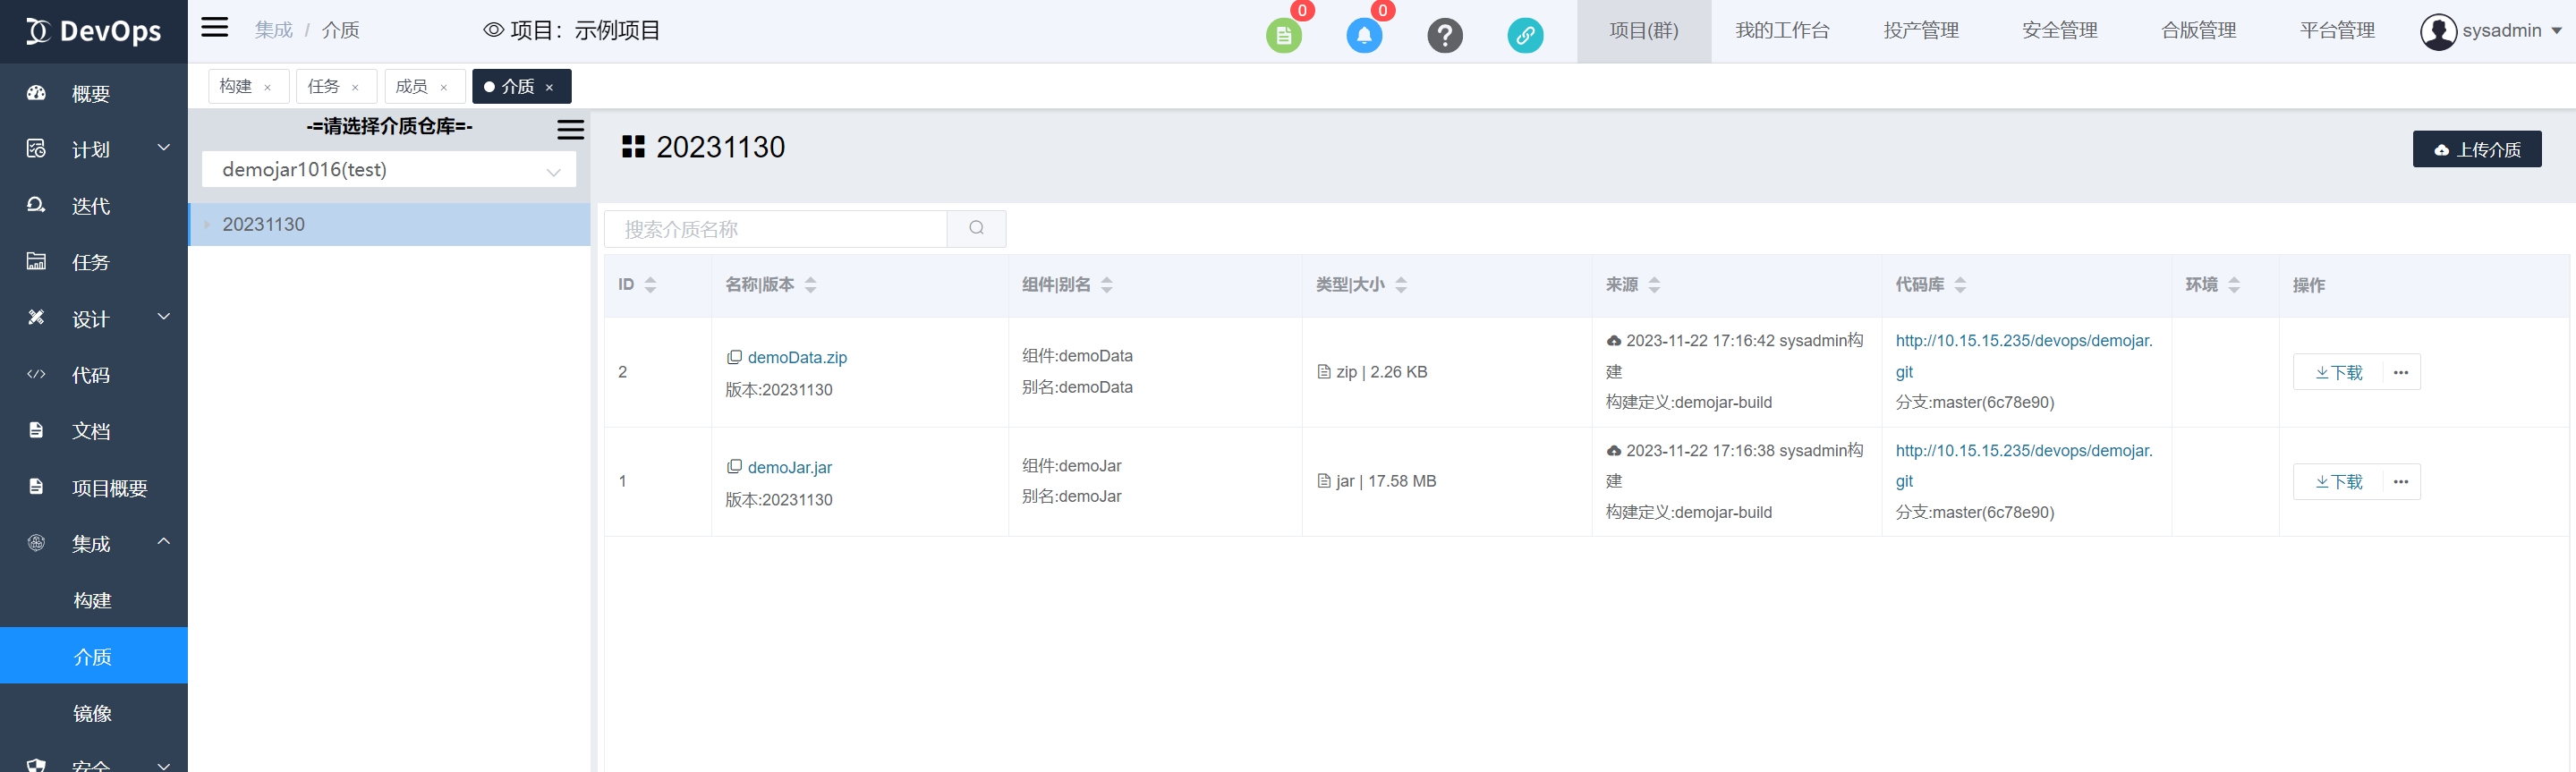Focus the 搜索介质名称 search field

coord(776,230)
